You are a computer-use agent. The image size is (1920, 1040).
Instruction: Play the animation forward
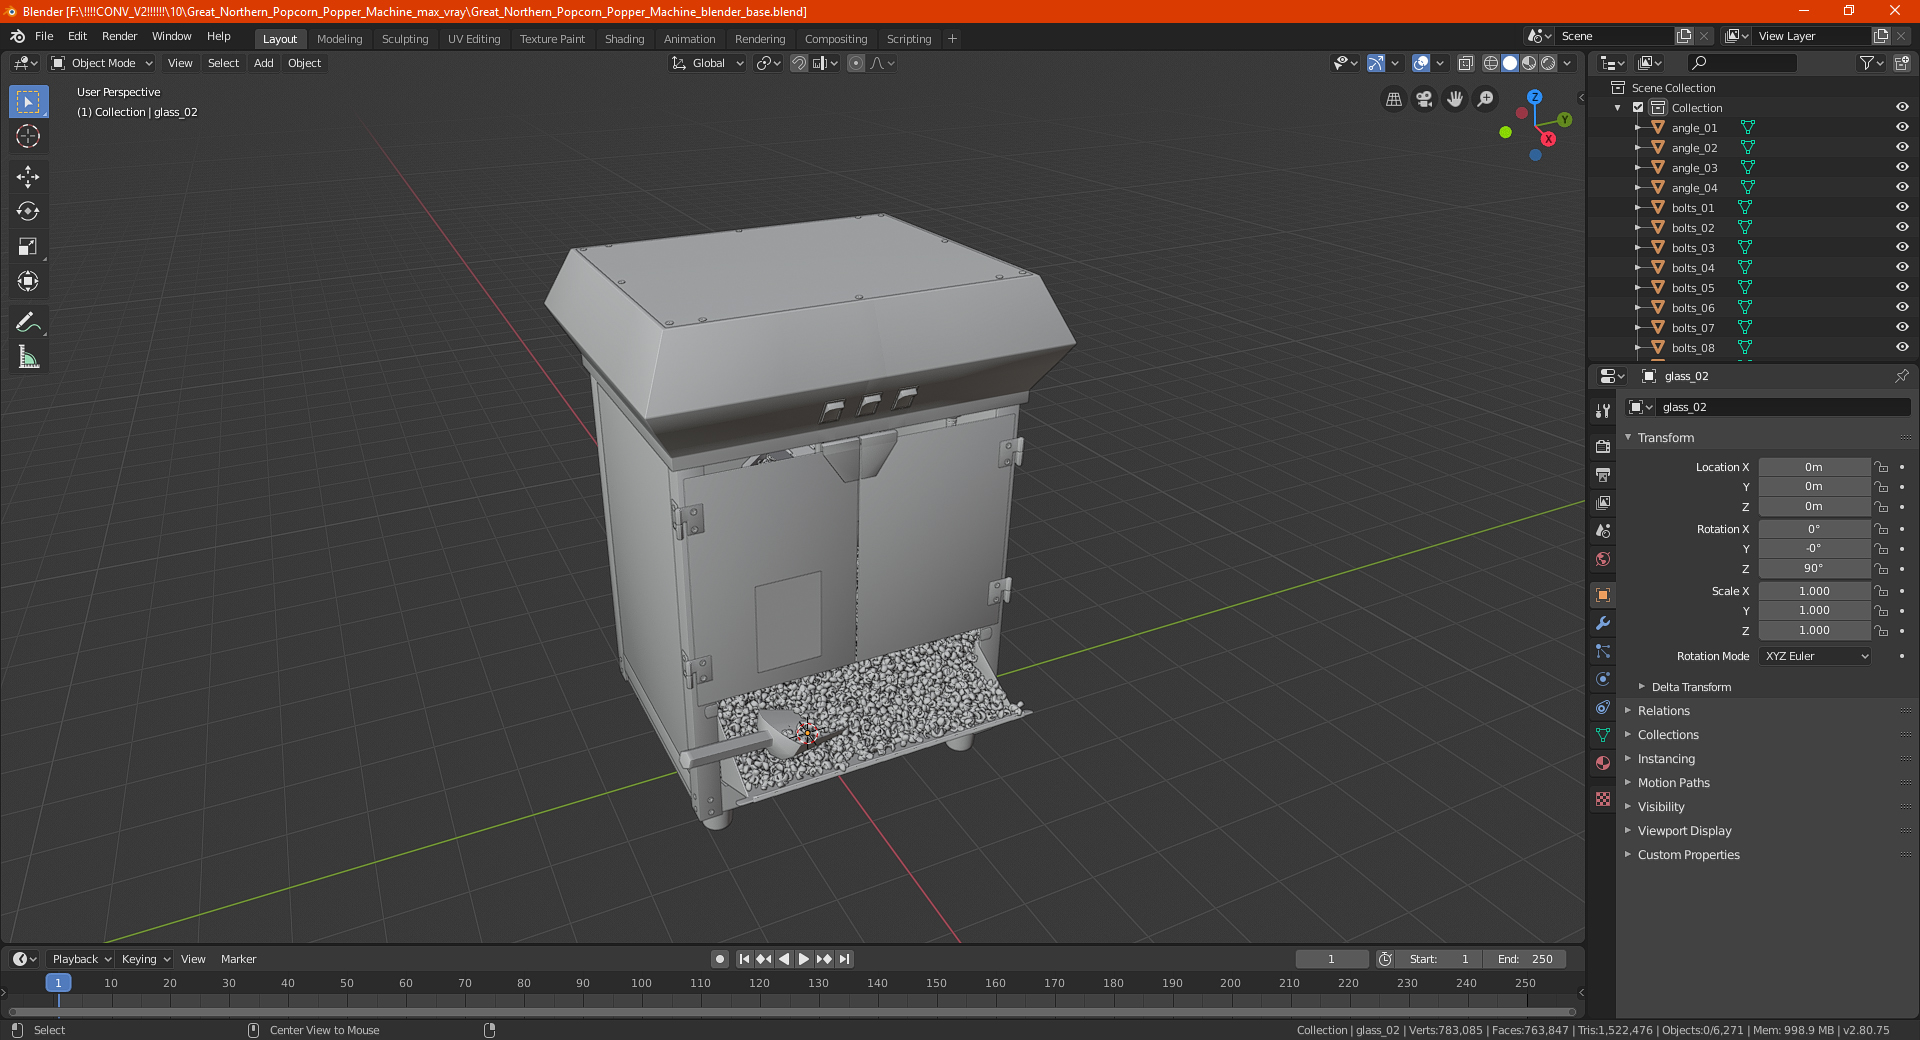[803, 959]
